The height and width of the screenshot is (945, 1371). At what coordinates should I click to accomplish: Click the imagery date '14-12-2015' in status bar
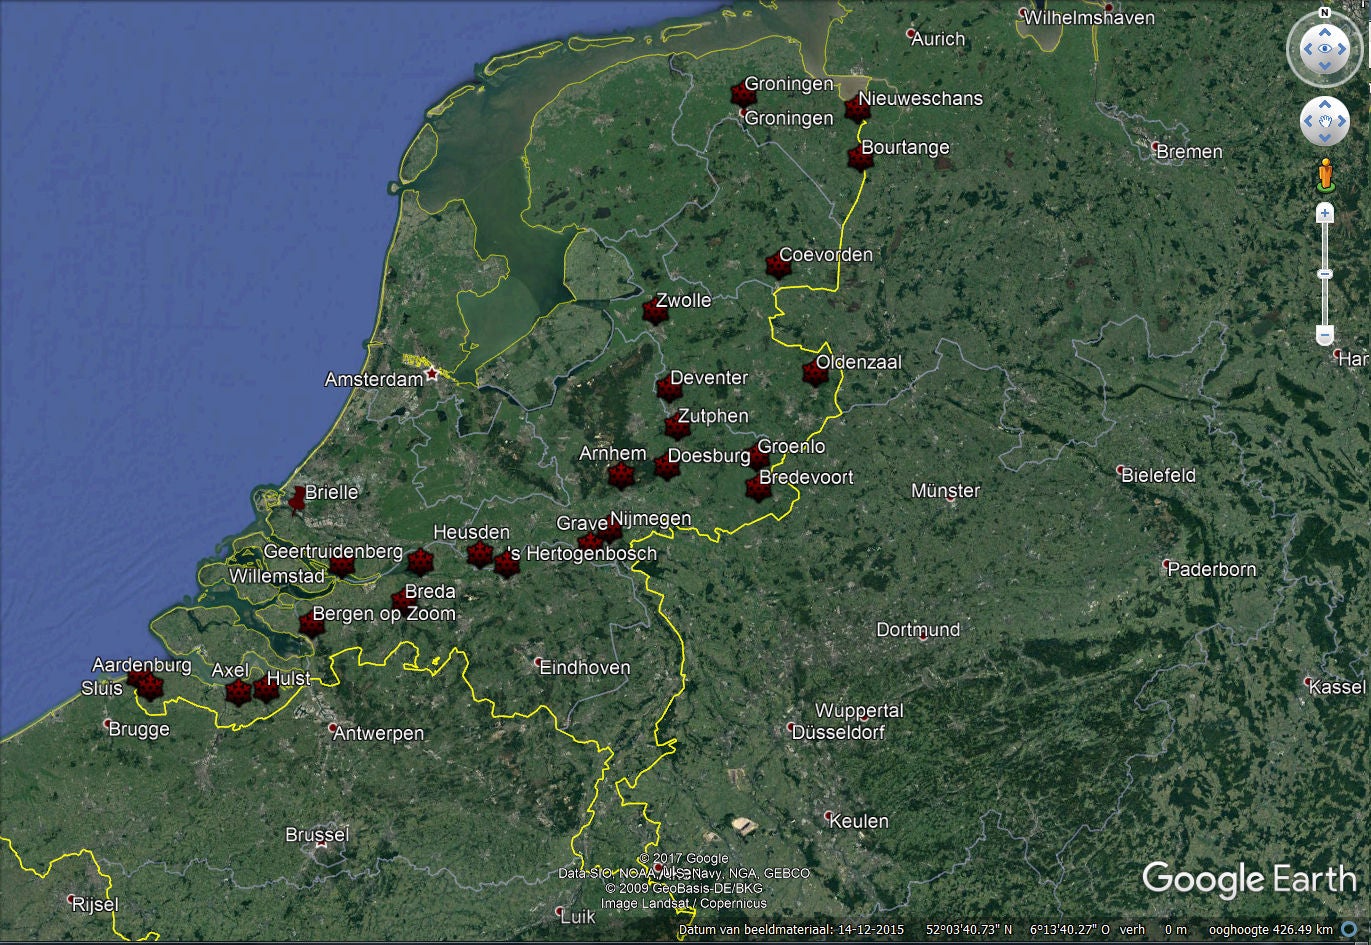tap(869, 930)
